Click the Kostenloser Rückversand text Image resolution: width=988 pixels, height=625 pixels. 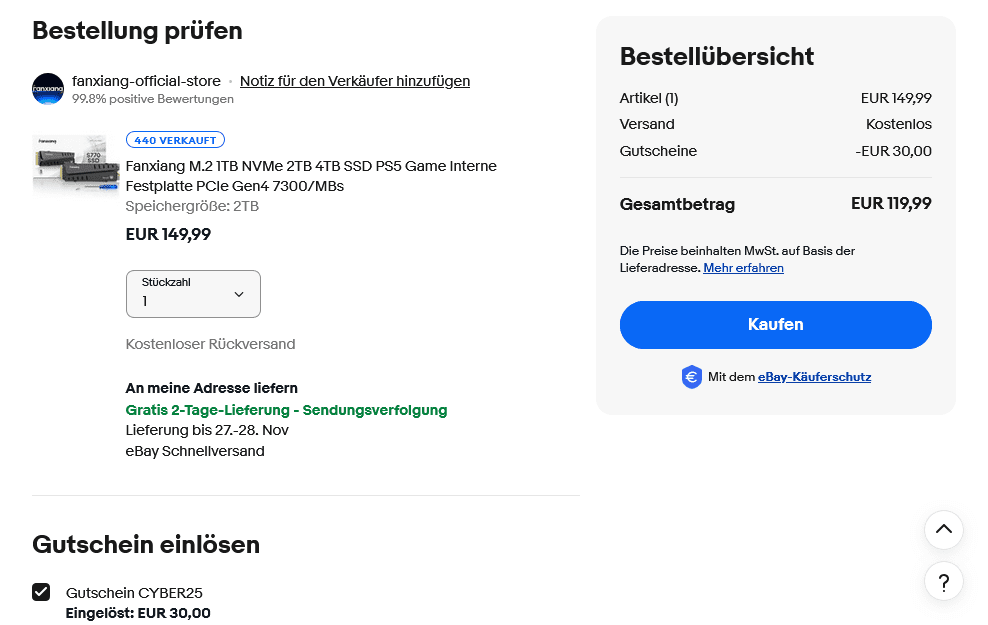click(x=210, y=344)
